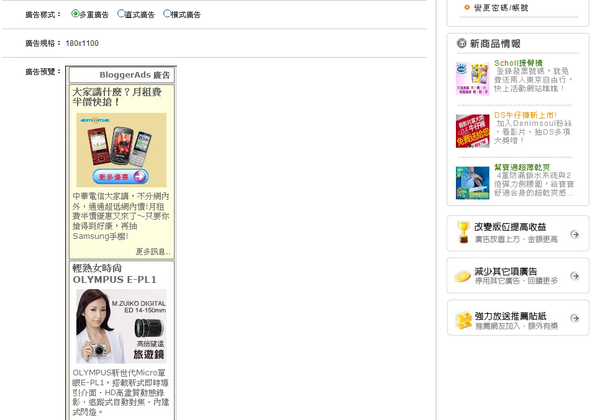Screen dimensions: 600x420
Task: Click the trophy icon in 改變版位提高收益
Action: [x=463, y=232]
